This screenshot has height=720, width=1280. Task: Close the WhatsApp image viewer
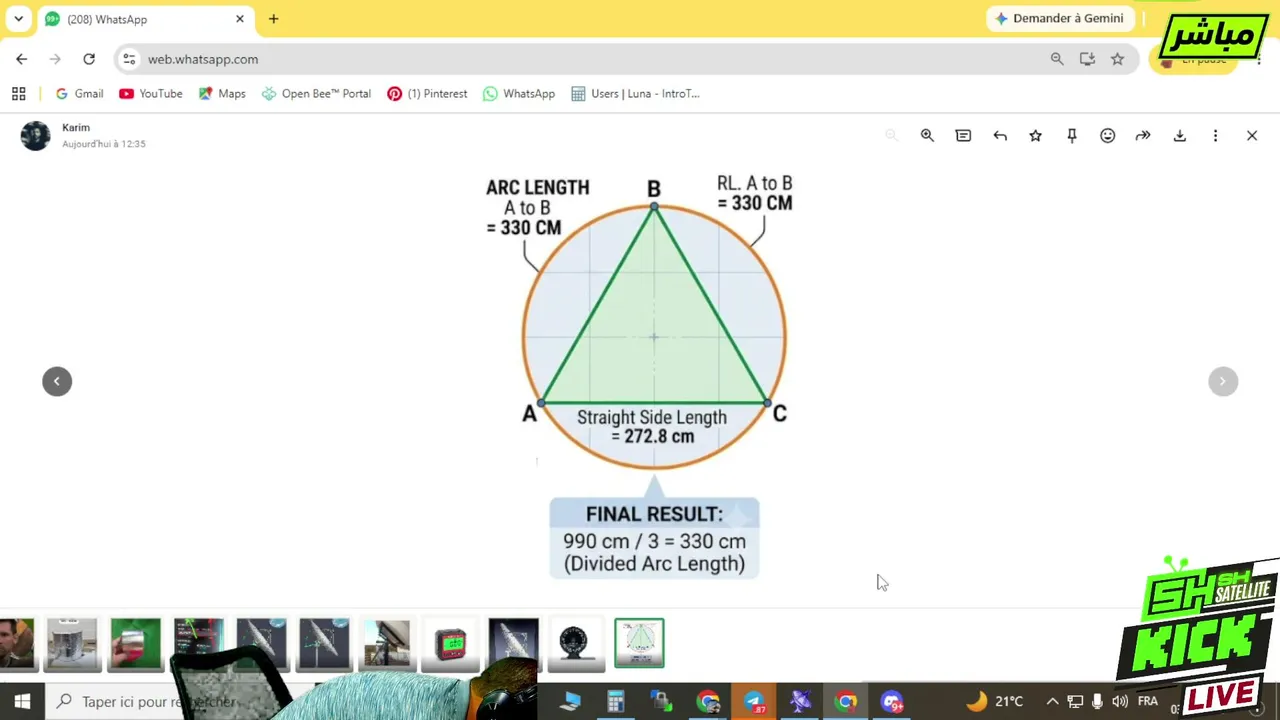click(1252, 135)
